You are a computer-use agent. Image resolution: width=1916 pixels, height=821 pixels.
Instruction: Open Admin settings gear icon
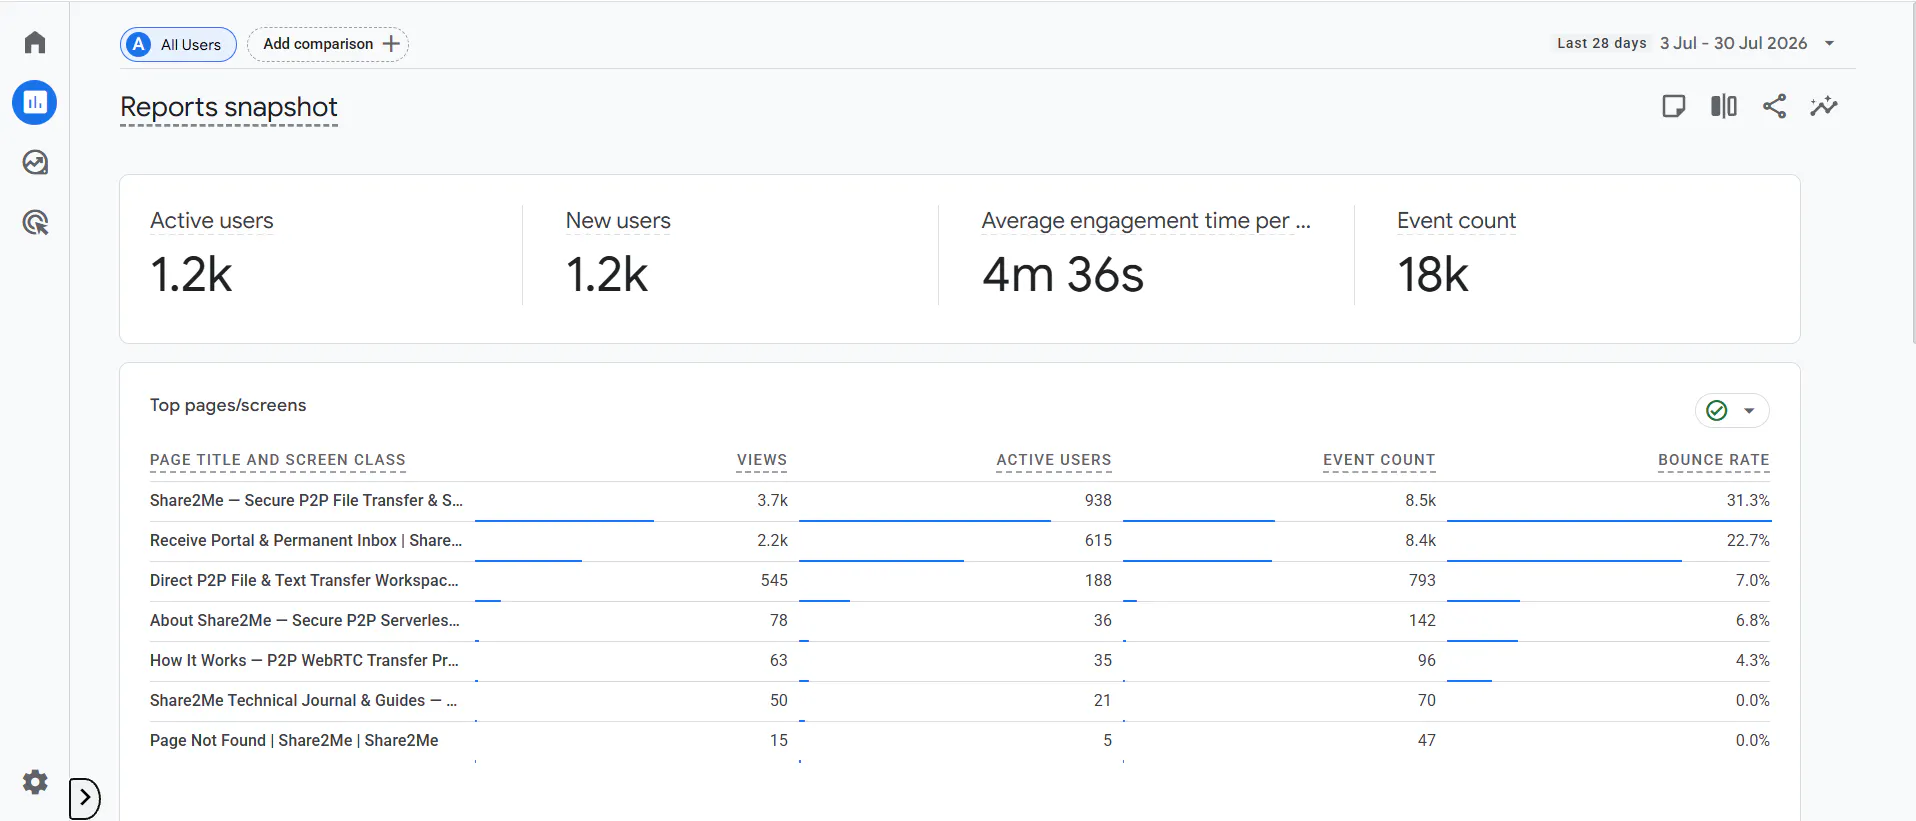click(x=35, y=782)
